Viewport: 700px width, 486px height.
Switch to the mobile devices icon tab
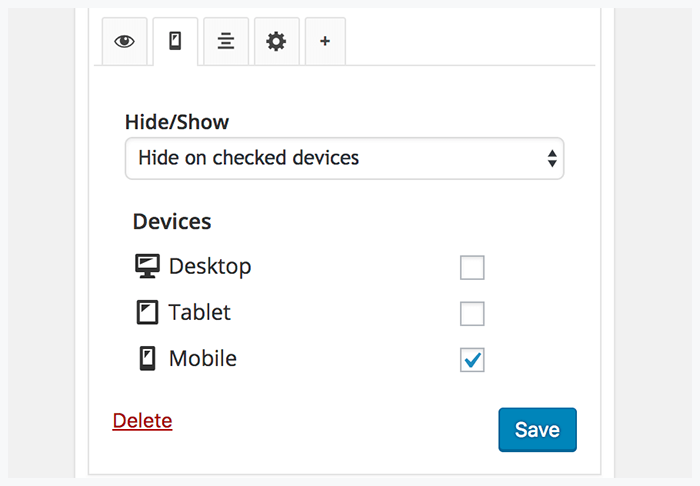pyautogui.click(x=175, y=42)
